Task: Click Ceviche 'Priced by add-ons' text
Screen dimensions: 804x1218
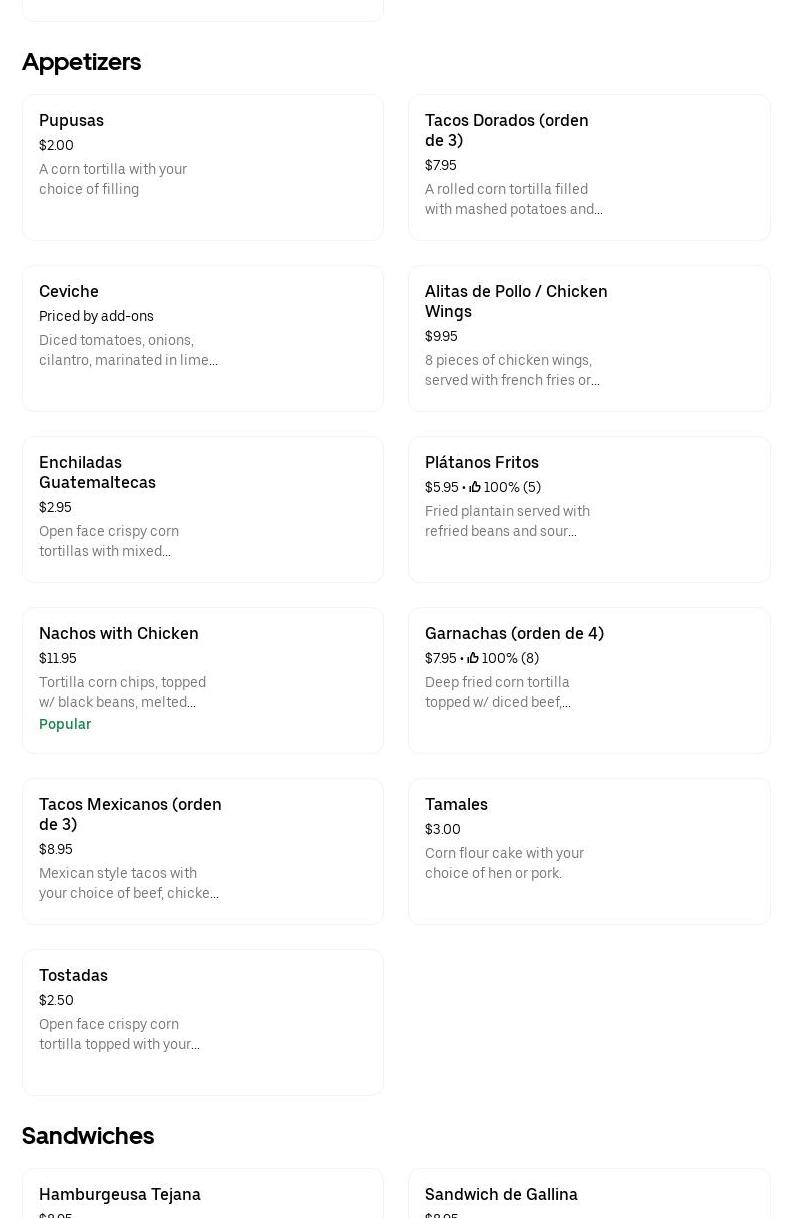Action: point(96,316)
